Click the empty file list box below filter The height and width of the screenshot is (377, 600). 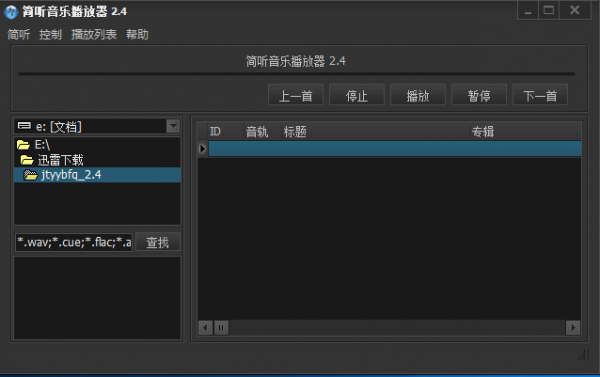coord(97,298)
